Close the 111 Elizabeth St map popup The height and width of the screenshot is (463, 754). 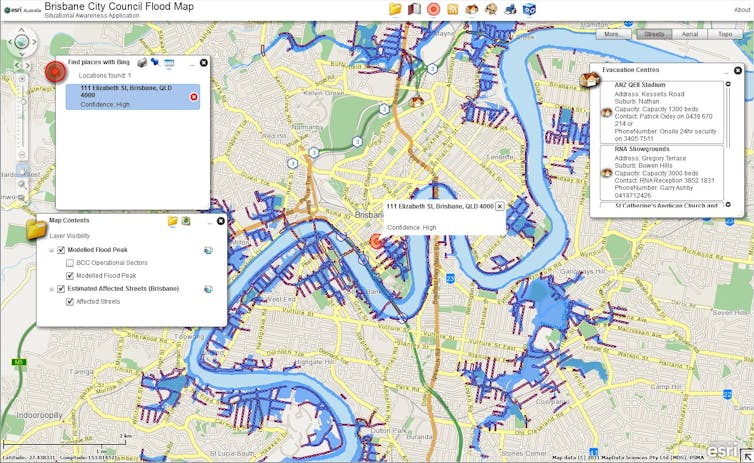[x=500, y=206]
